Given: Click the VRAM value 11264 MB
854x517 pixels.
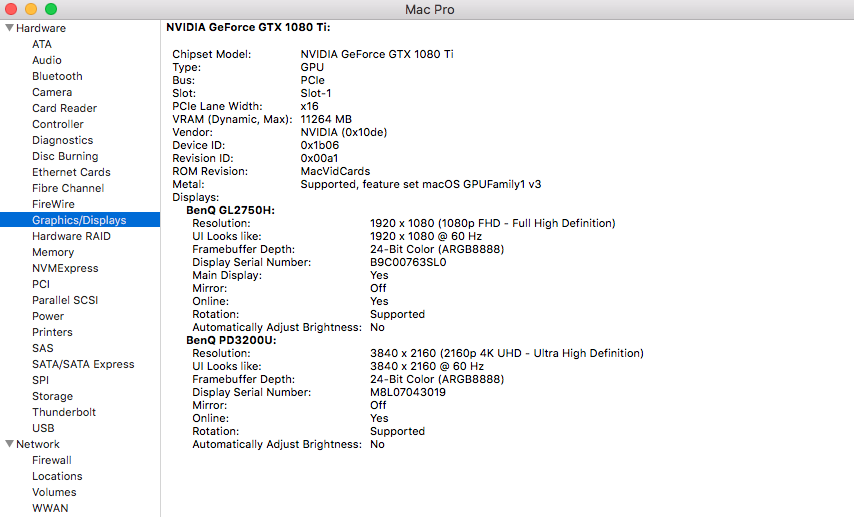Looking at the screenshot, I should click(326, 119).
